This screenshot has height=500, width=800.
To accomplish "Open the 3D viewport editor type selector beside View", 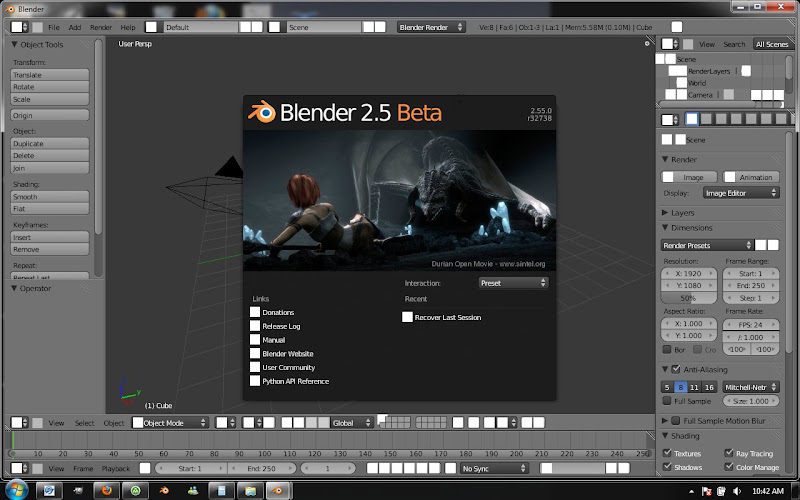I will tap(19, 422).
